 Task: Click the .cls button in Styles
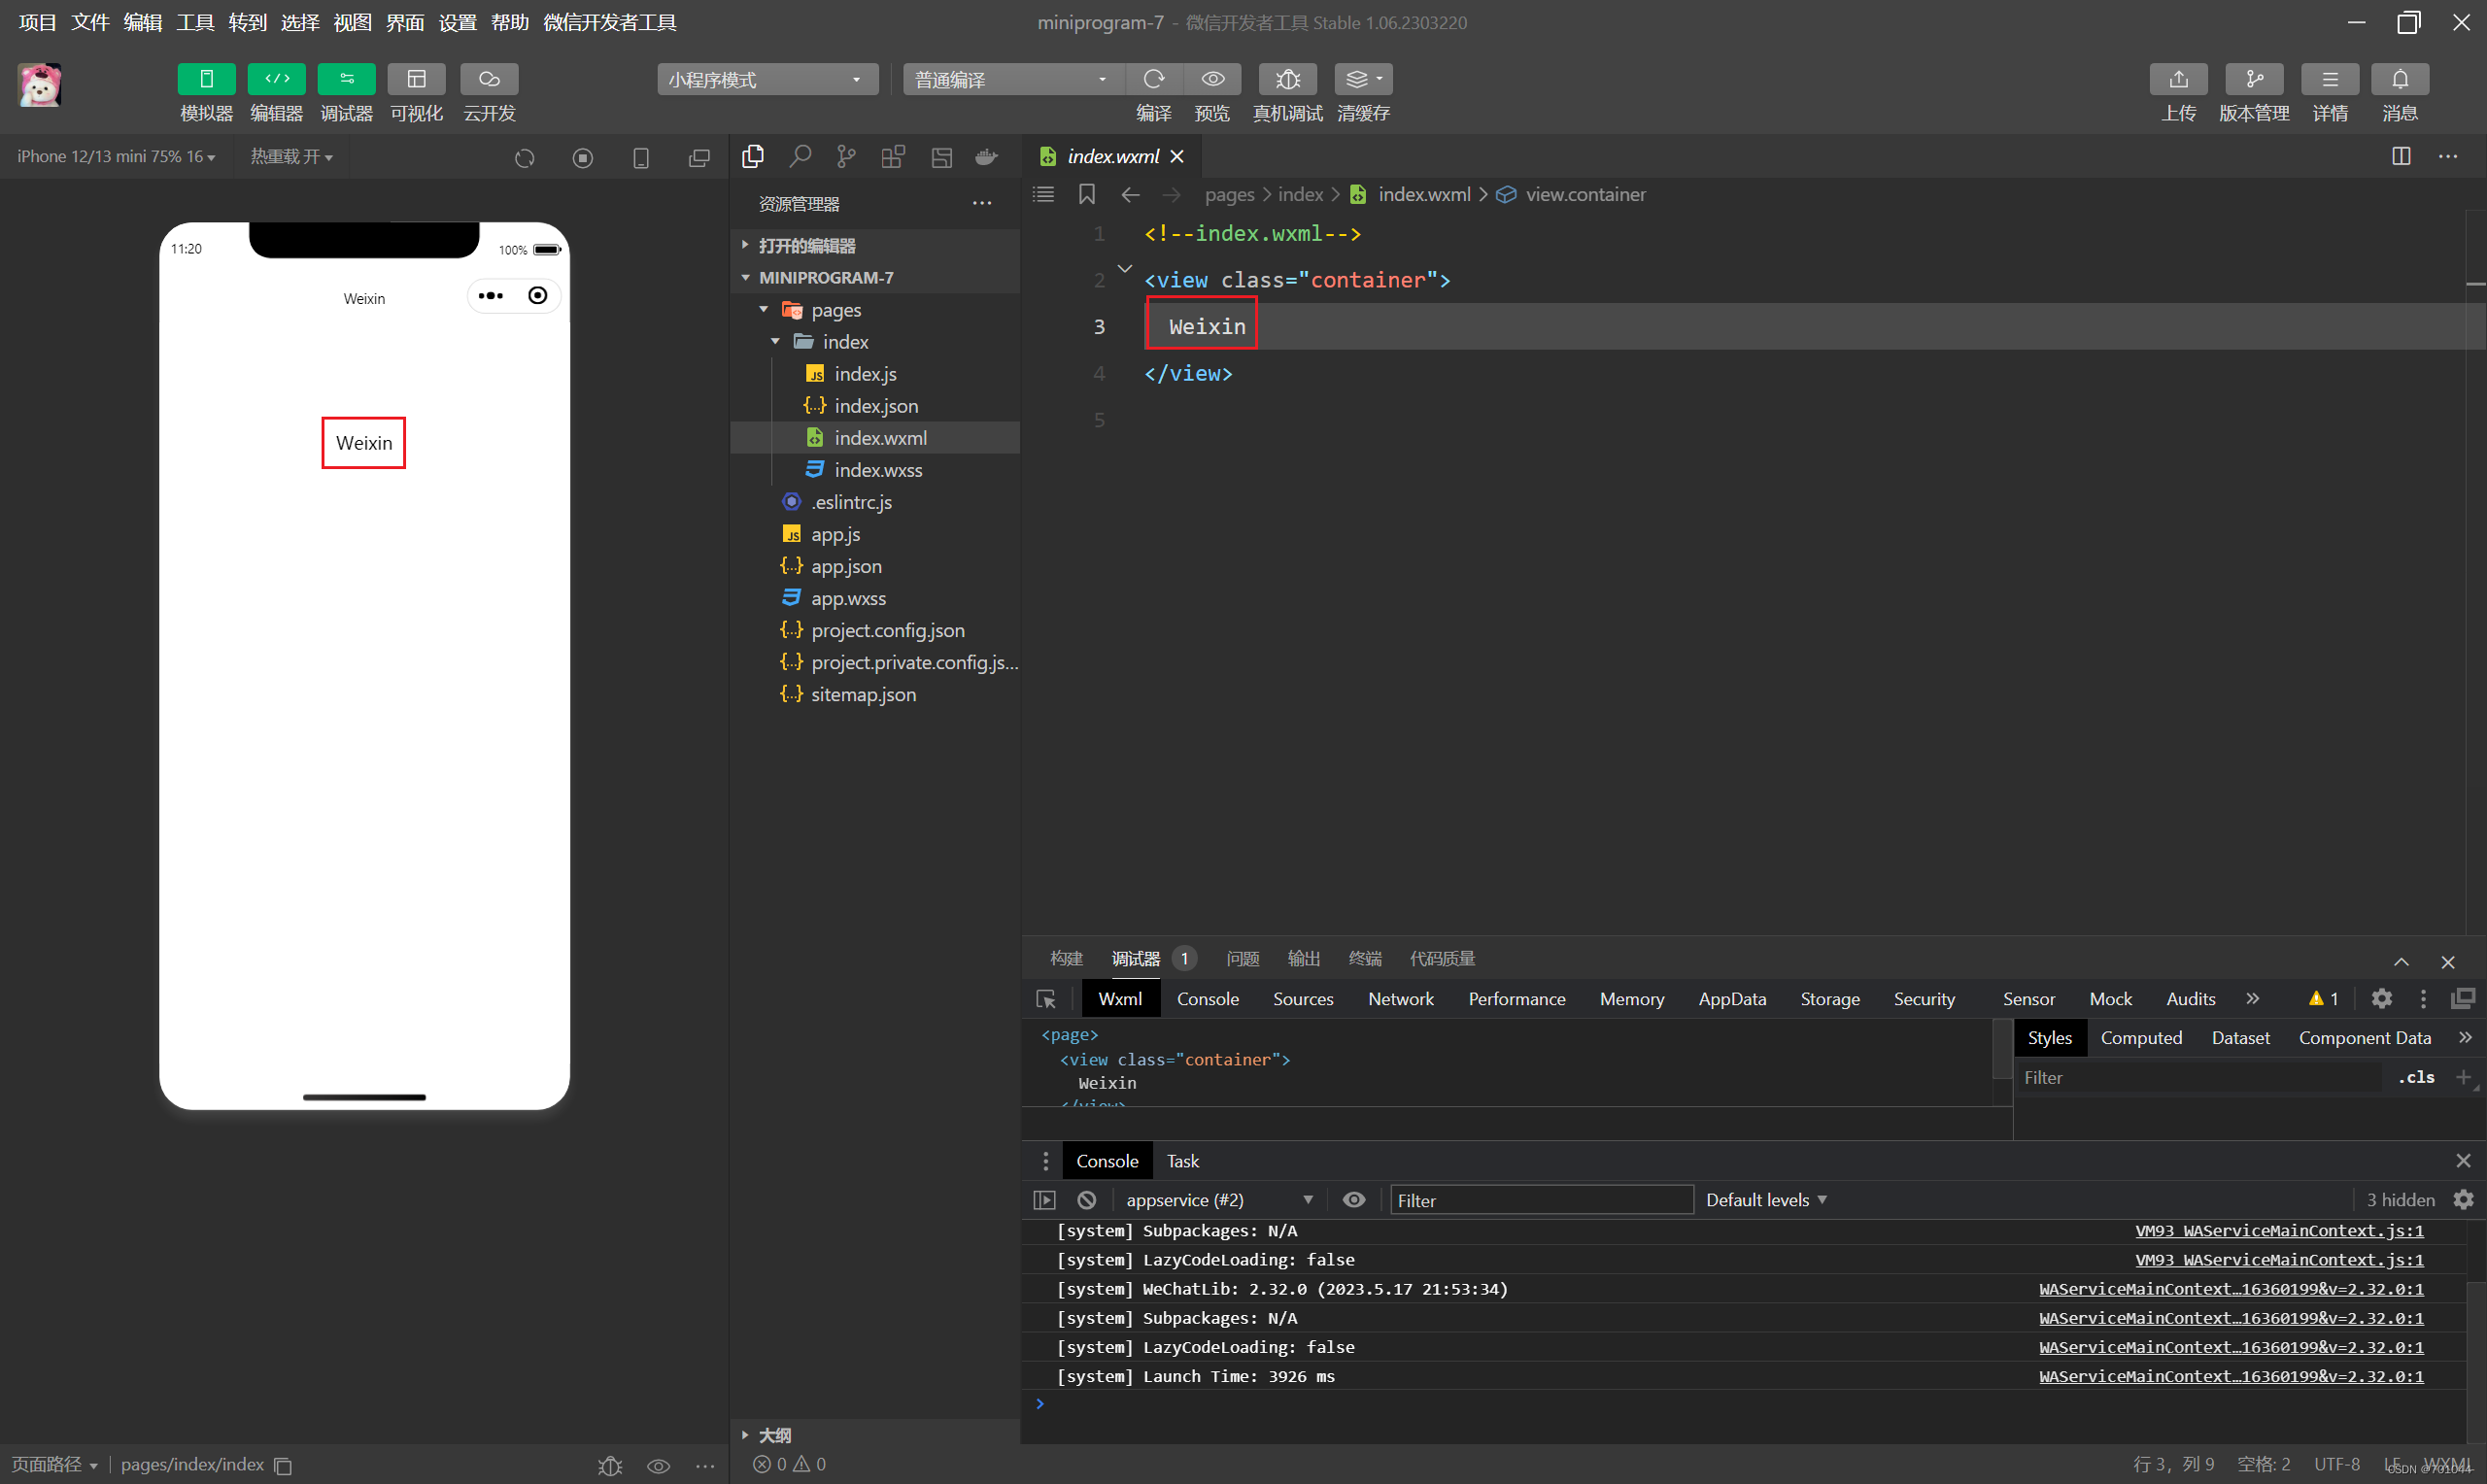click(2415, 1077)
